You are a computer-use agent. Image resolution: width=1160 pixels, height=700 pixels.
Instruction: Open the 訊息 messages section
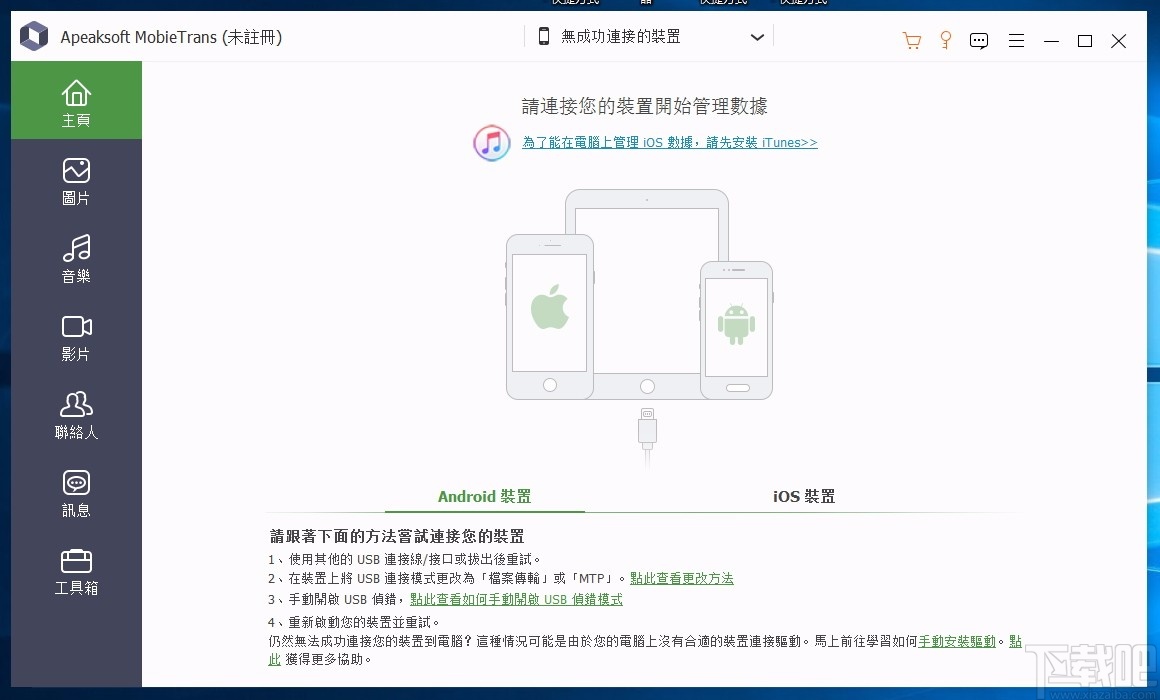coord(76,494)
